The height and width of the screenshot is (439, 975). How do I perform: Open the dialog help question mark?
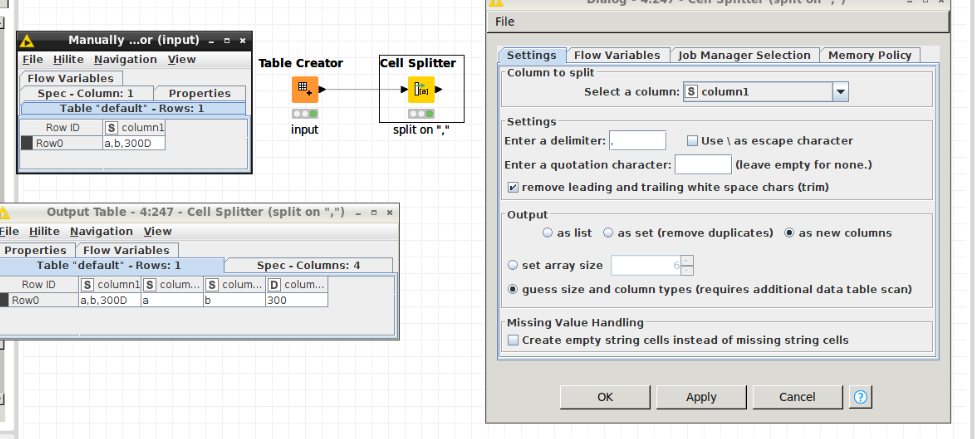tap(861, 397)
